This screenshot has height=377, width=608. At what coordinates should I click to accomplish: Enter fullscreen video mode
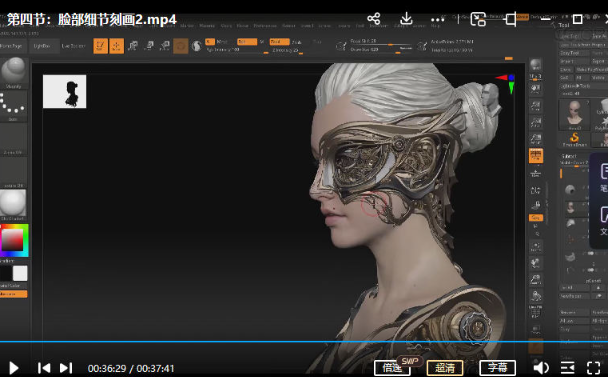click(594, 368)
